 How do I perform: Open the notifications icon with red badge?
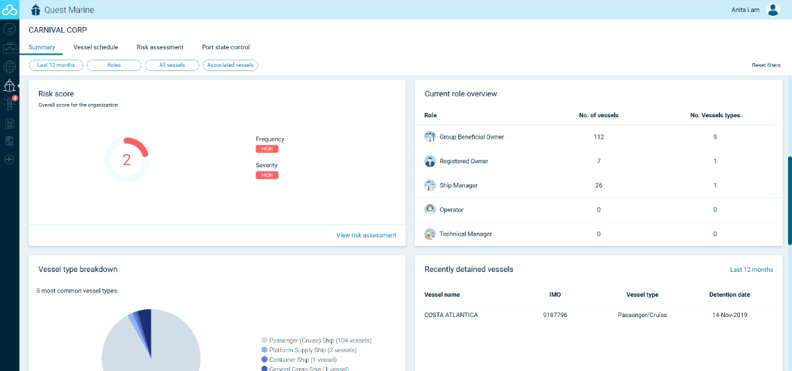pos(10,103)
